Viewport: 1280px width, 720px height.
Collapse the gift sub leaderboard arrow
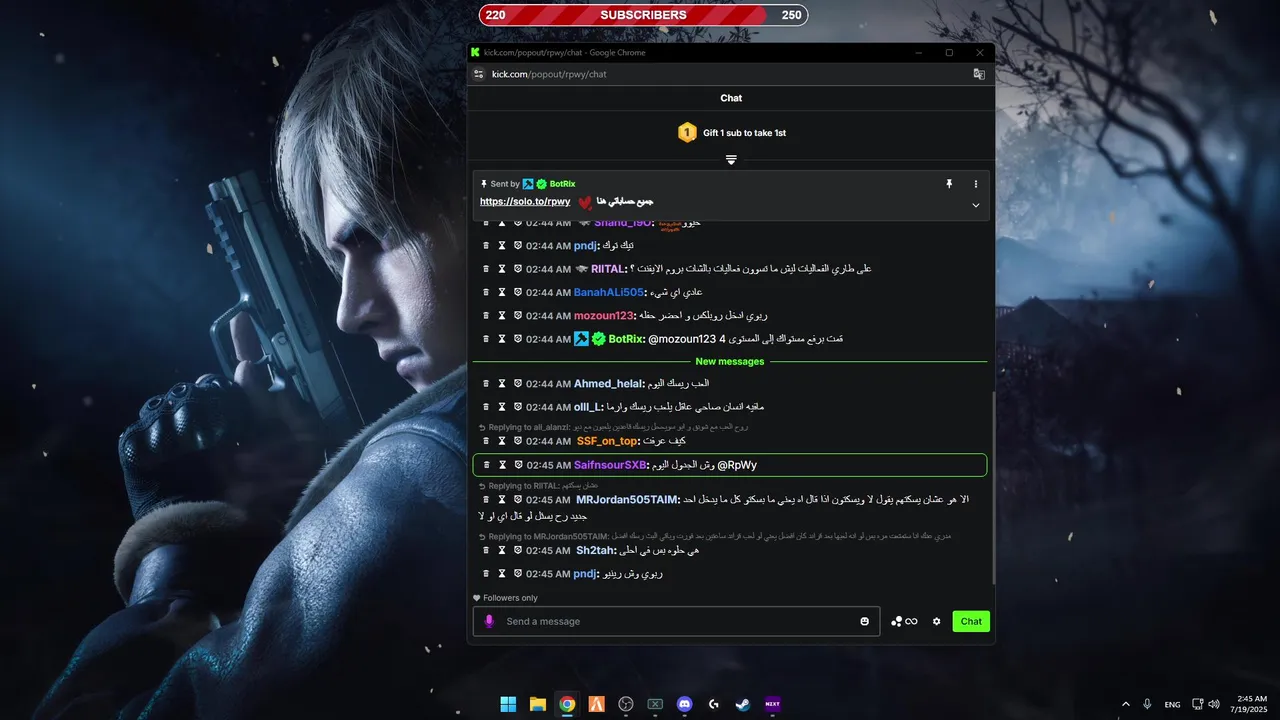coord(731,159)
